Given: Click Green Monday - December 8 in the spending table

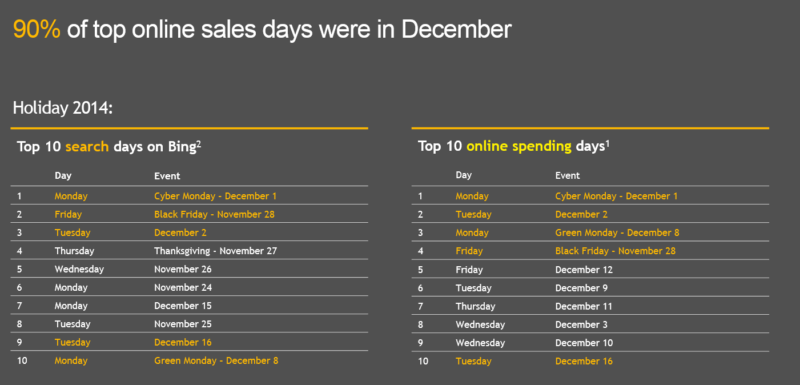Looking at the screenshot, I should click(617, 233).
